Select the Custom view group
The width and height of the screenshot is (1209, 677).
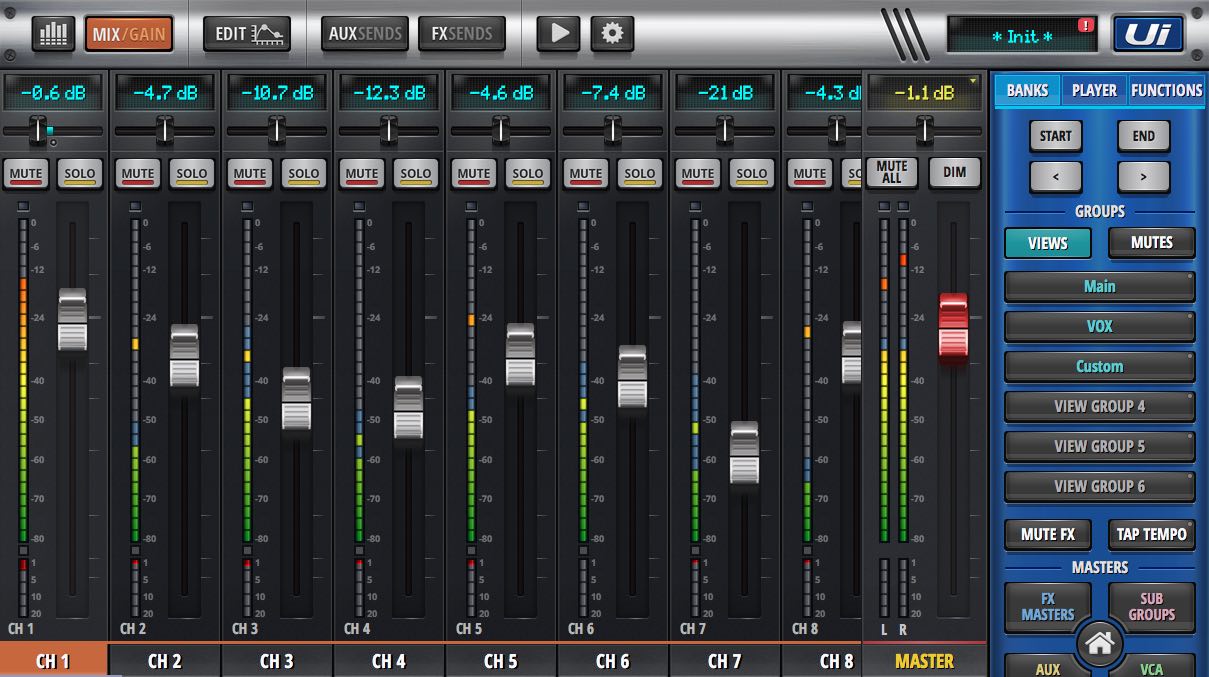1100,366
